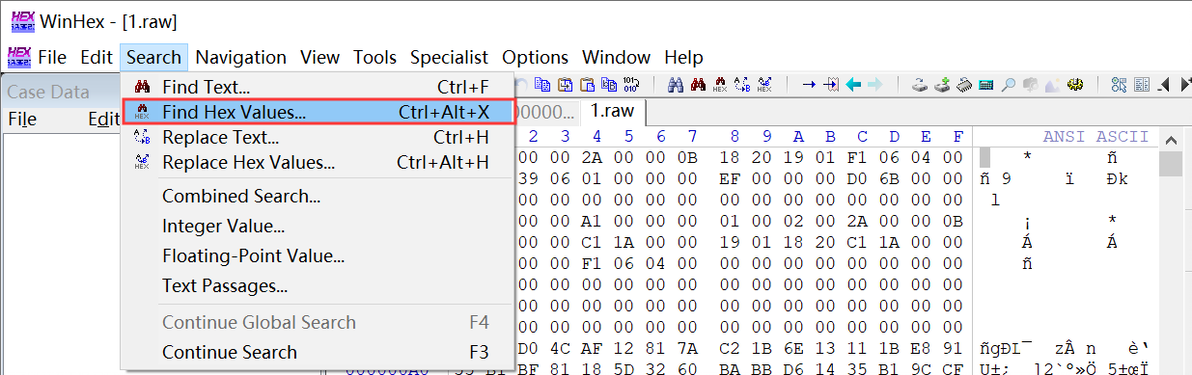Choose Replace Text menu entry
This screenshot has height=375, width=1192.
tap(318, 138)
